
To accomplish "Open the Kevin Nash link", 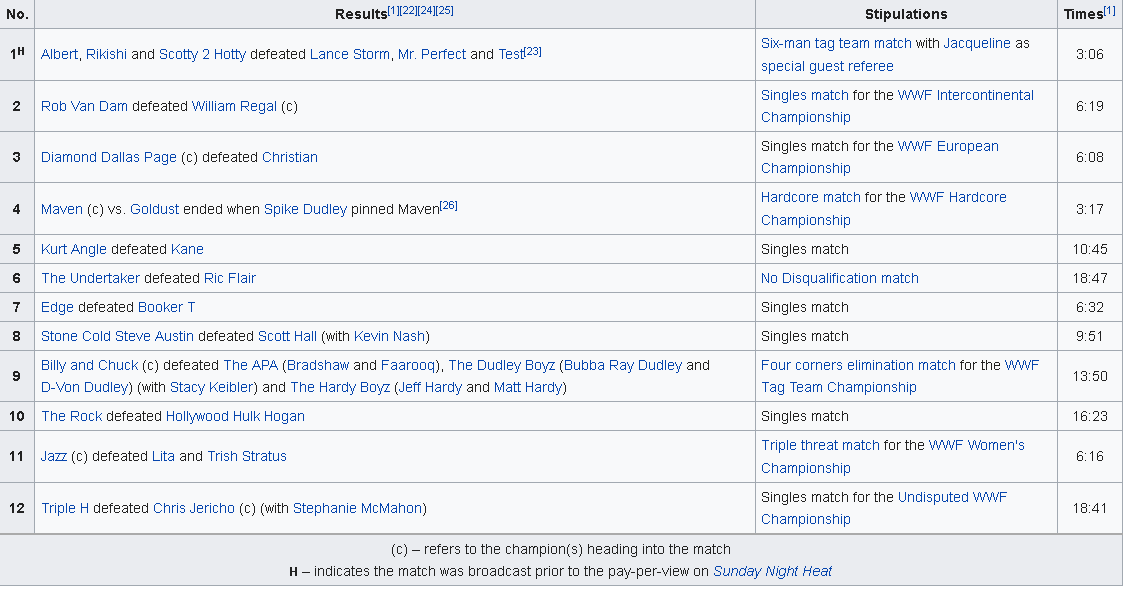I will (389, 337).
